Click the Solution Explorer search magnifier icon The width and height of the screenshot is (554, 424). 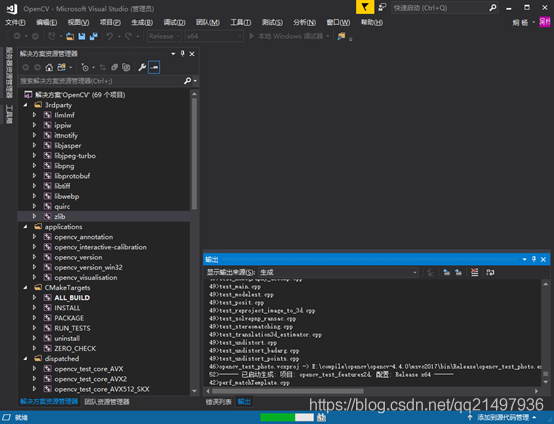[x=188, y=81]
